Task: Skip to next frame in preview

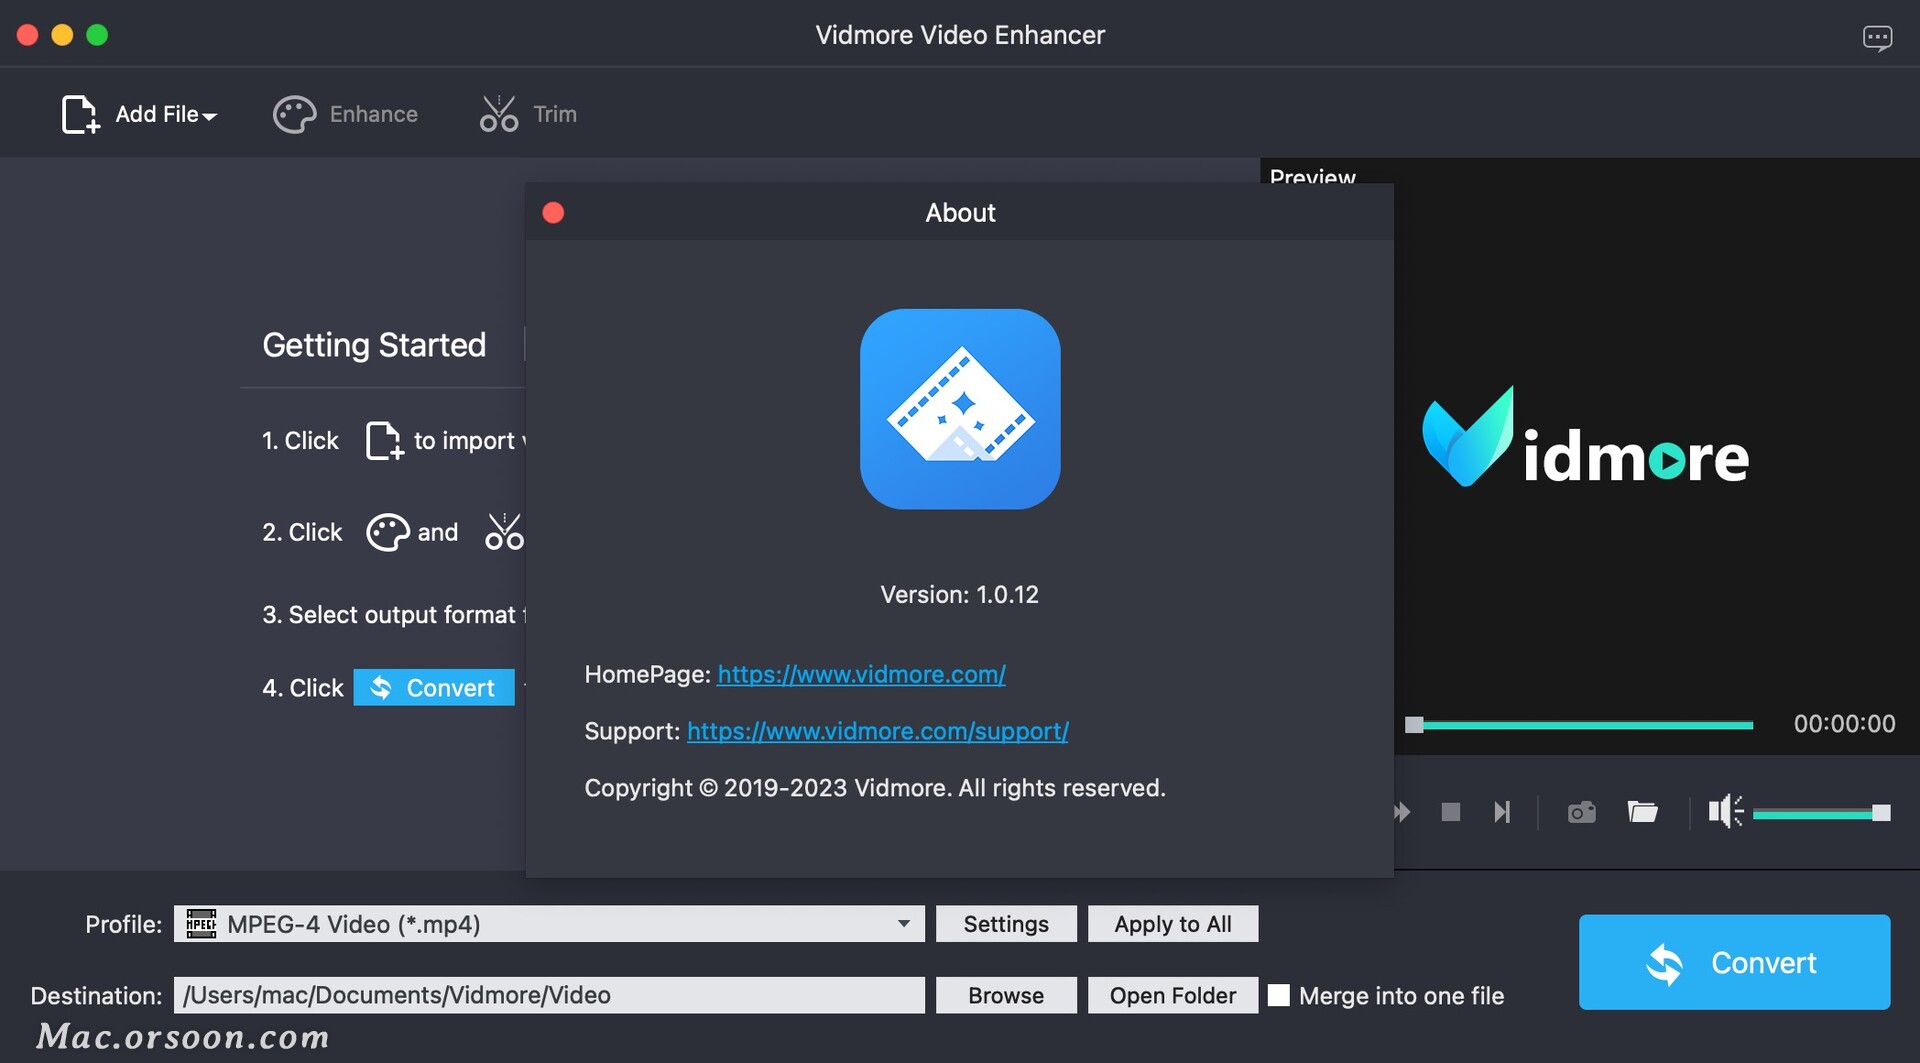Action: tap(1502, 812)
